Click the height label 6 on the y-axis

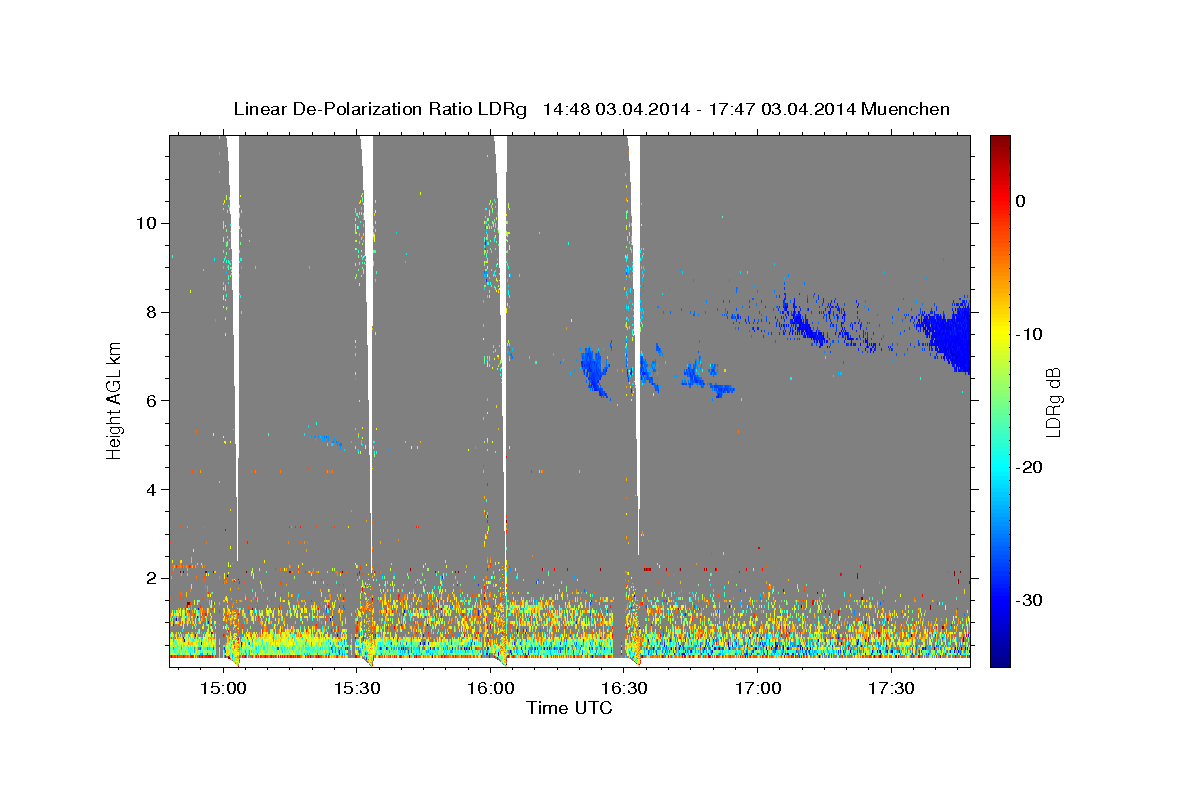point(150,400)
